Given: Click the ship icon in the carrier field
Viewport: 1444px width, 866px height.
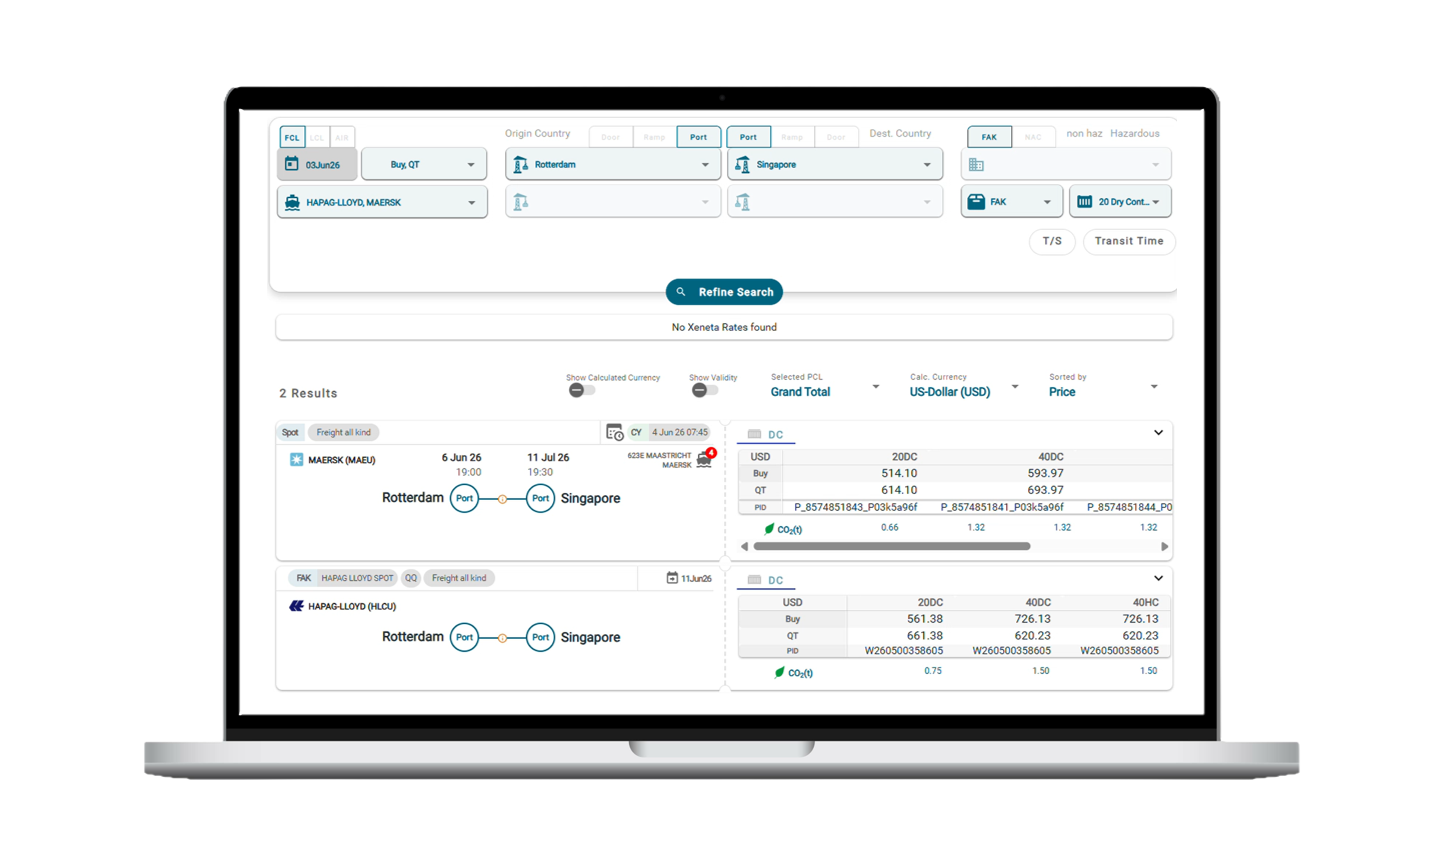Looking at the screenshot, I should coord(292,202).
